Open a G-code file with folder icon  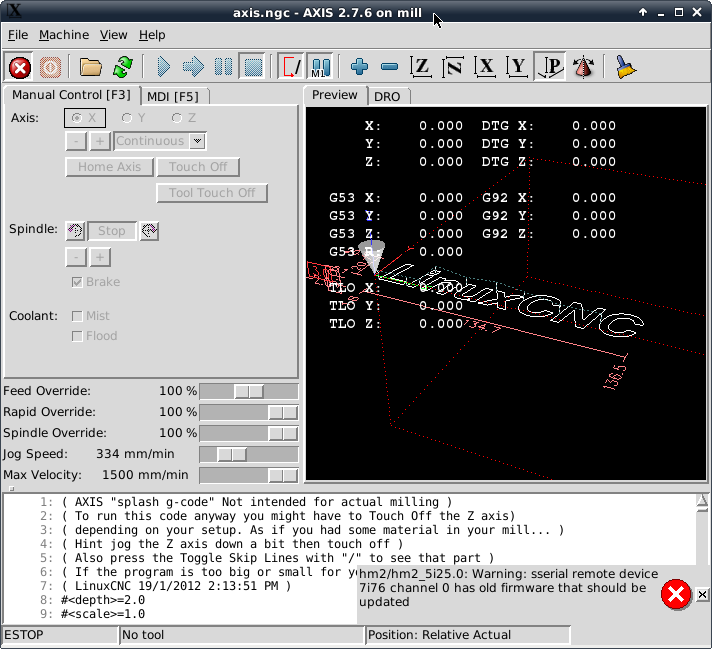click(90, 67)
